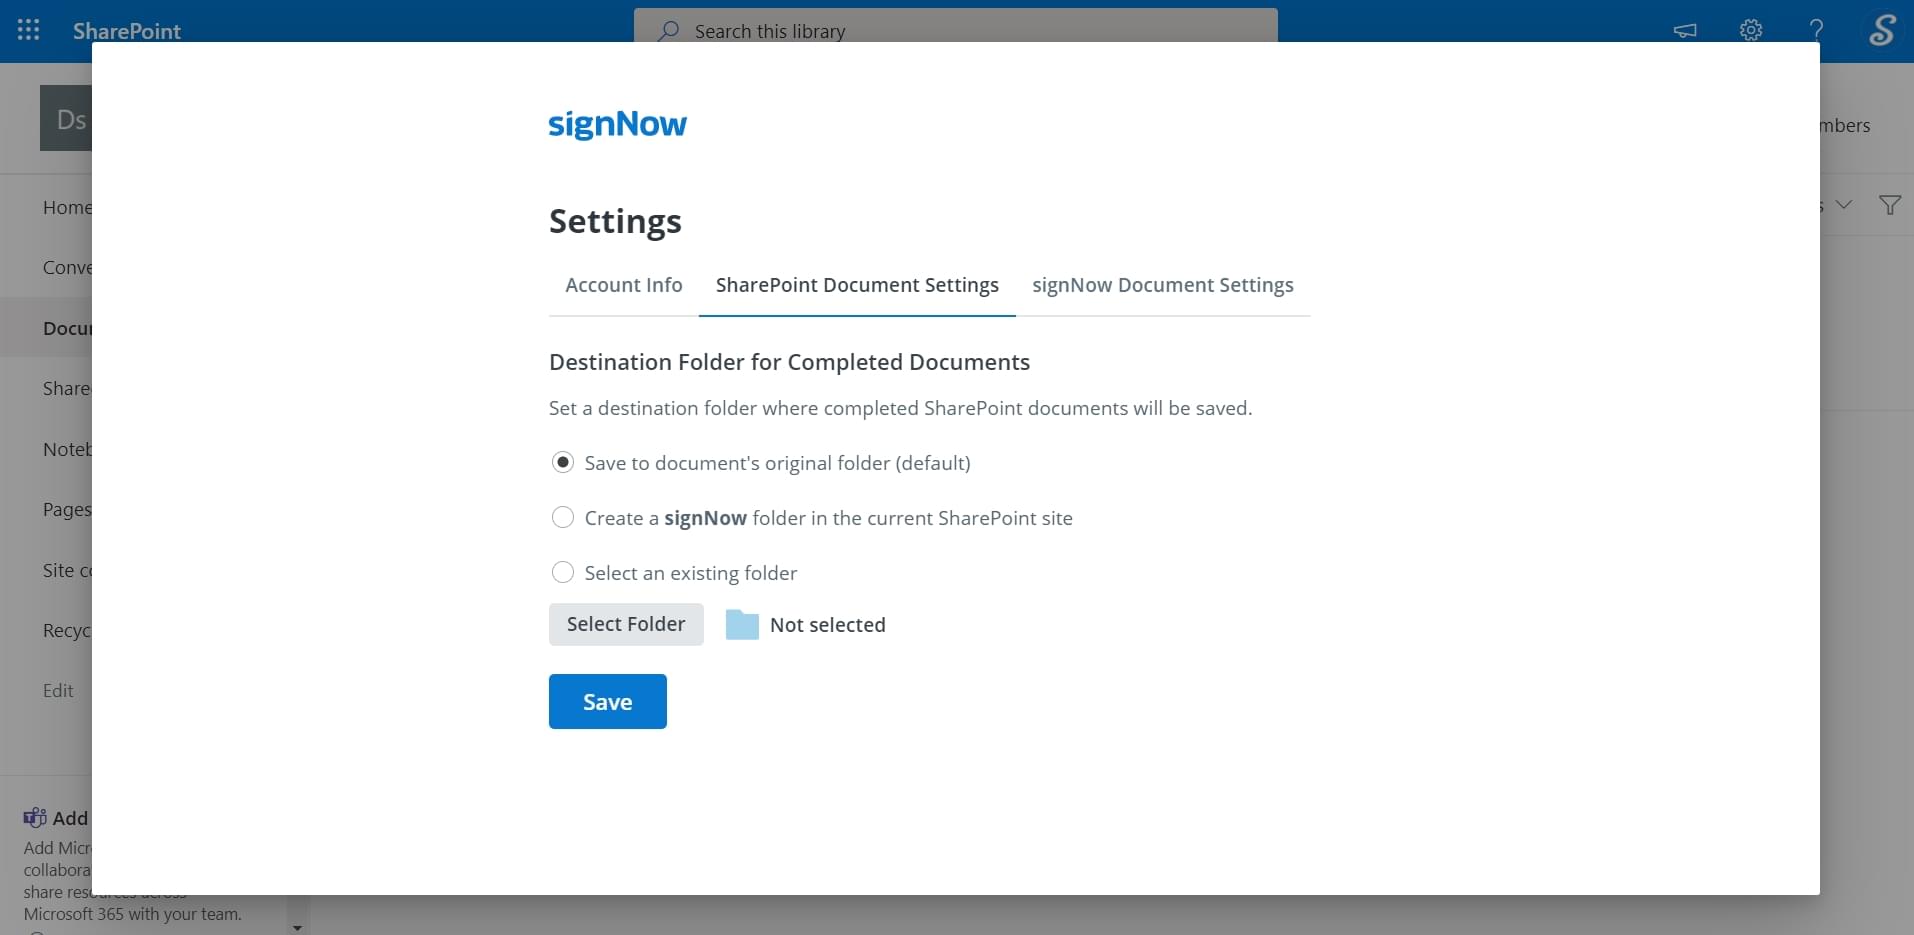Open the user account avatar
The width and height of the screenshot is (1914, 935).
(1881, 30)
